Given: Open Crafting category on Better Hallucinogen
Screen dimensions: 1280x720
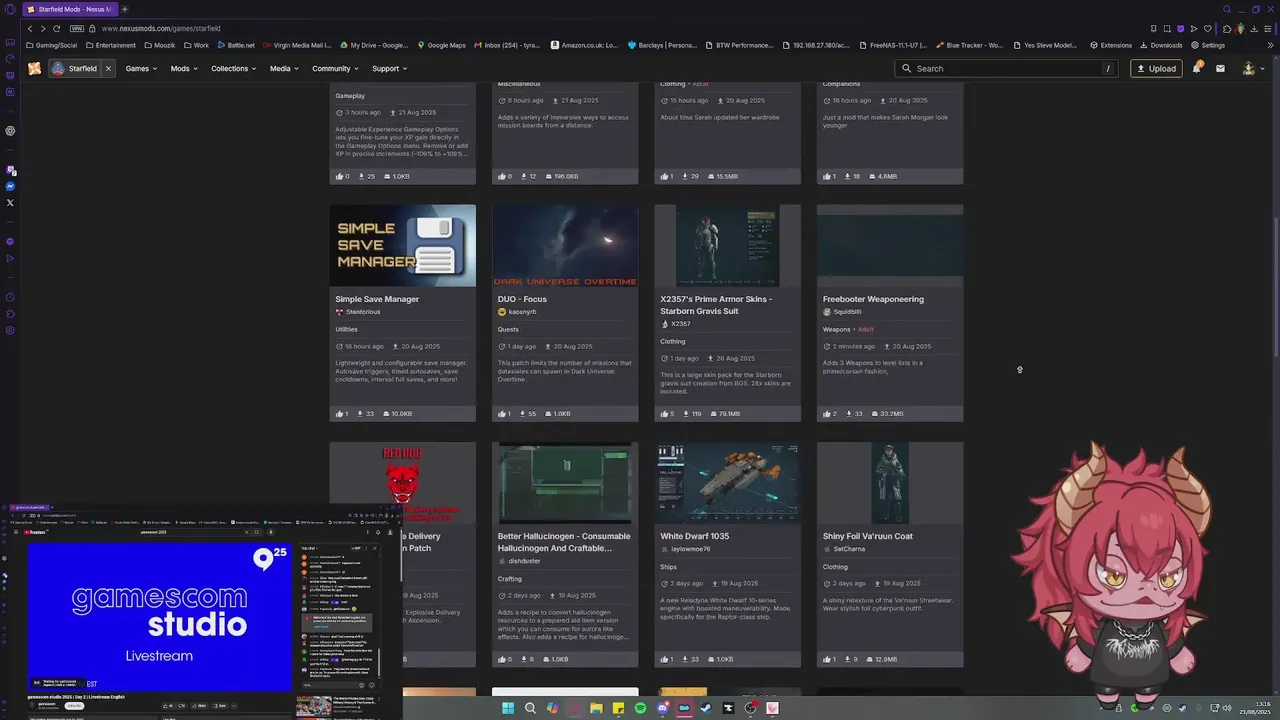Looking at the screenshot, I should pos(510,578).
